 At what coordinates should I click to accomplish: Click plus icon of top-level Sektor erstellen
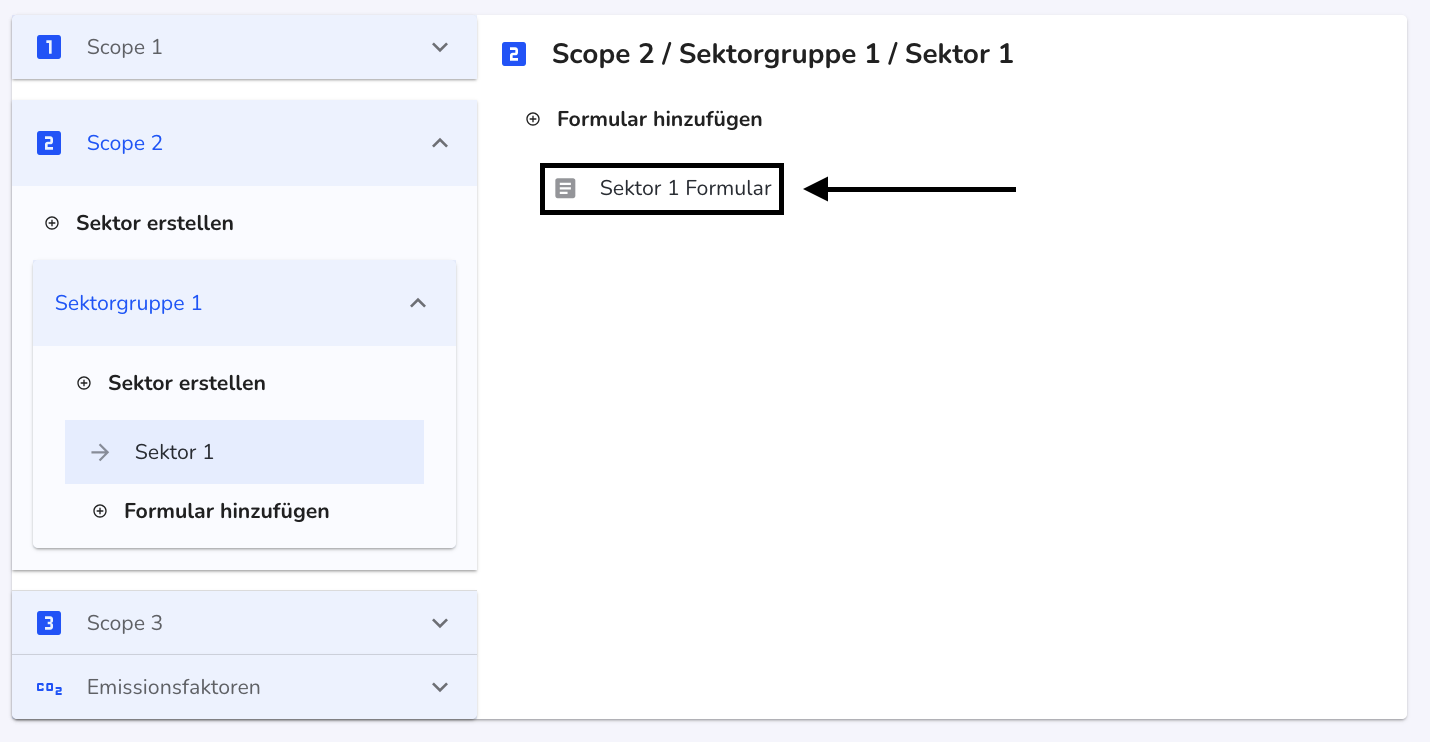coord(52,223)
